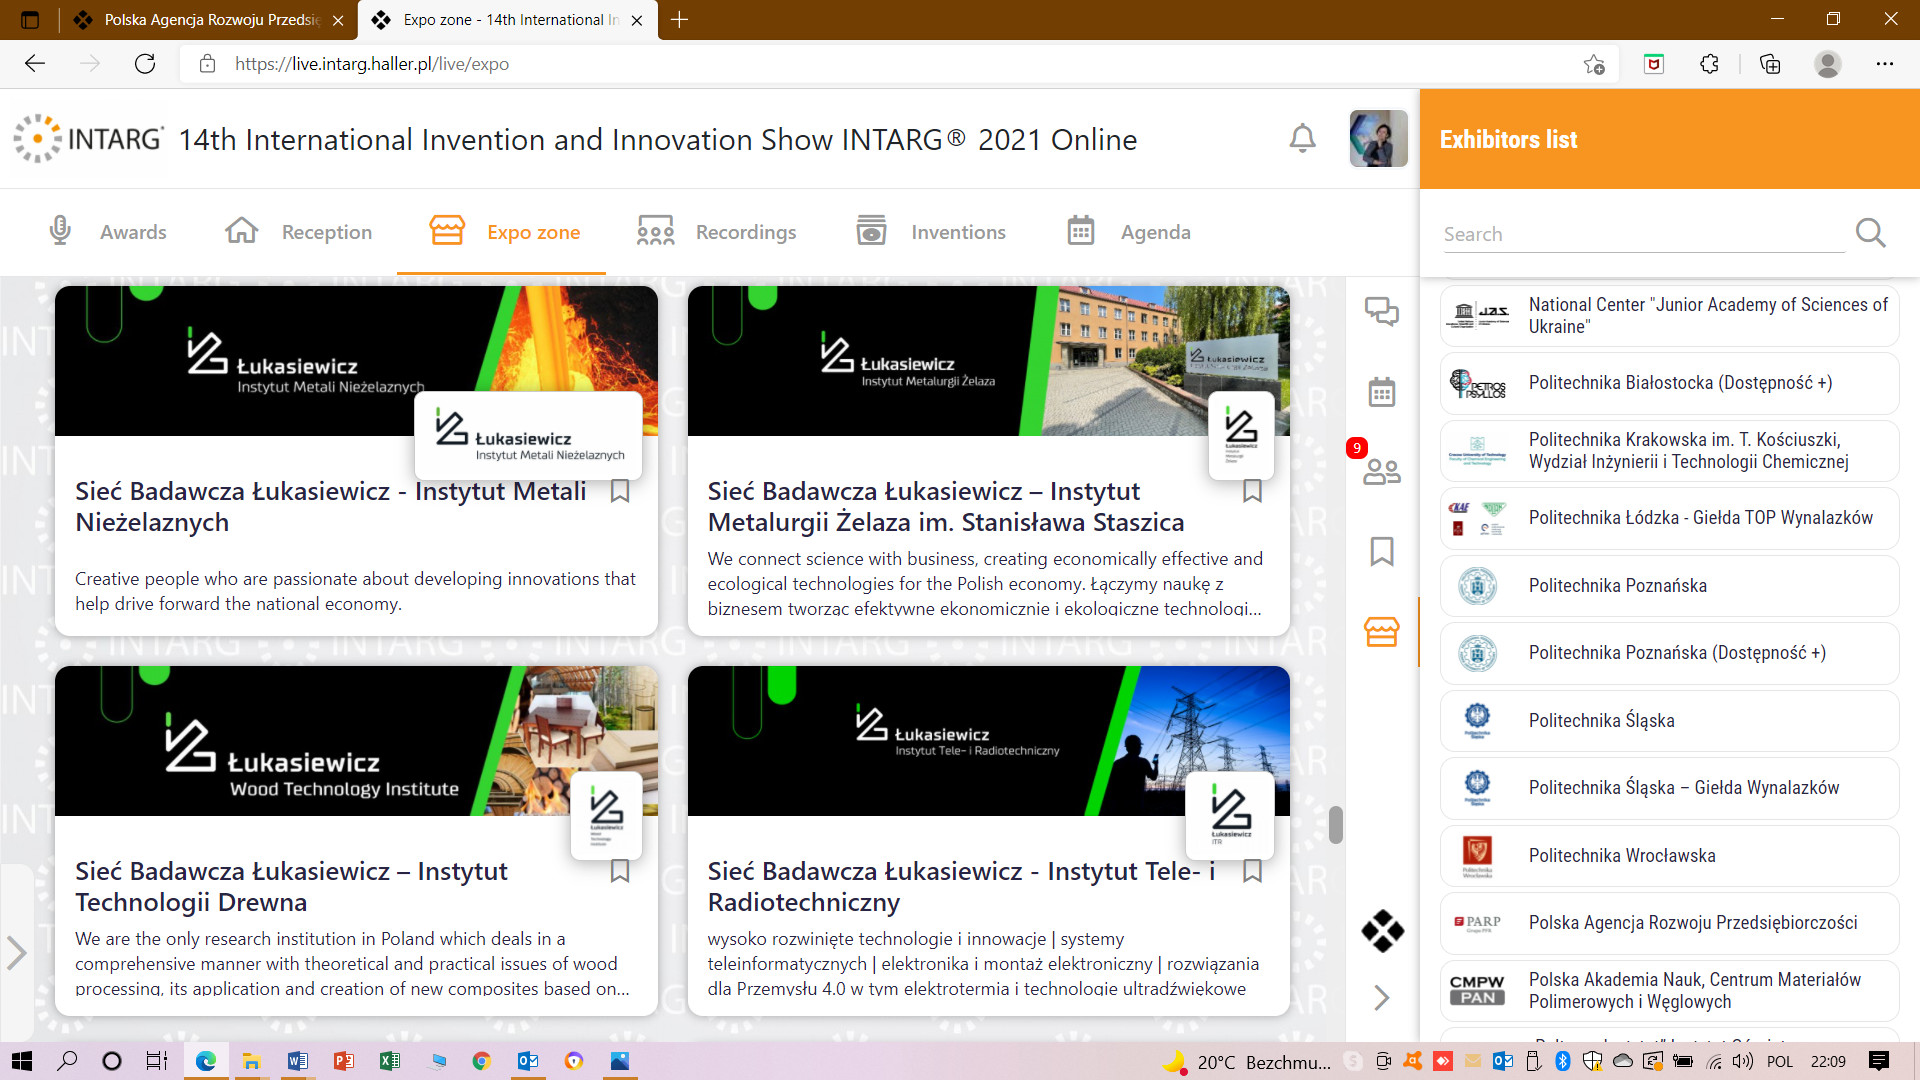
Task: Open Word from the taskbar
Action: (298, 1061)
